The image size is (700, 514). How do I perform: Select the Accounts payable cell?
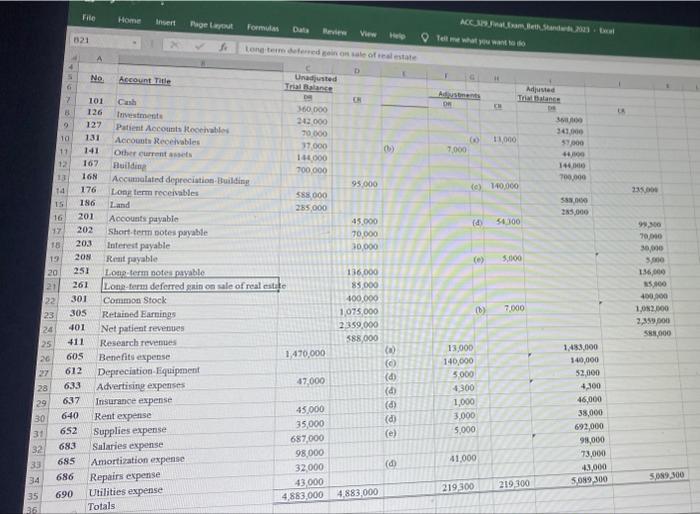pos(143,218)
